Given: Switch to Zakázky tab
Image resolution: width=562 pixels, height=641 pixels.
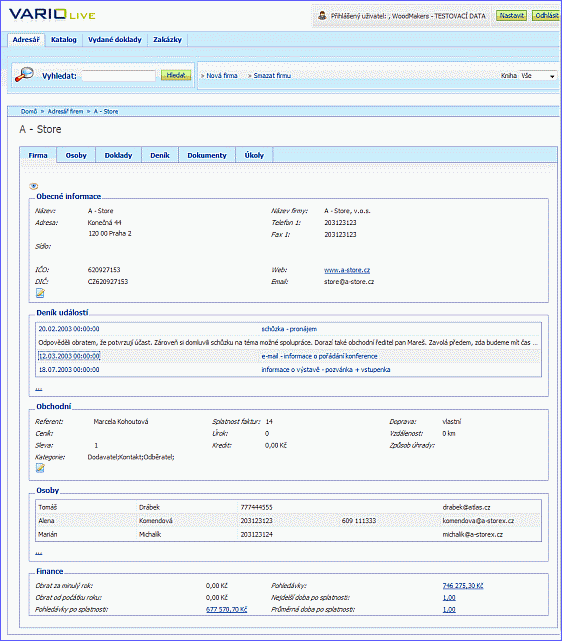Looking at the screenshot, I should tap(168, 40).
